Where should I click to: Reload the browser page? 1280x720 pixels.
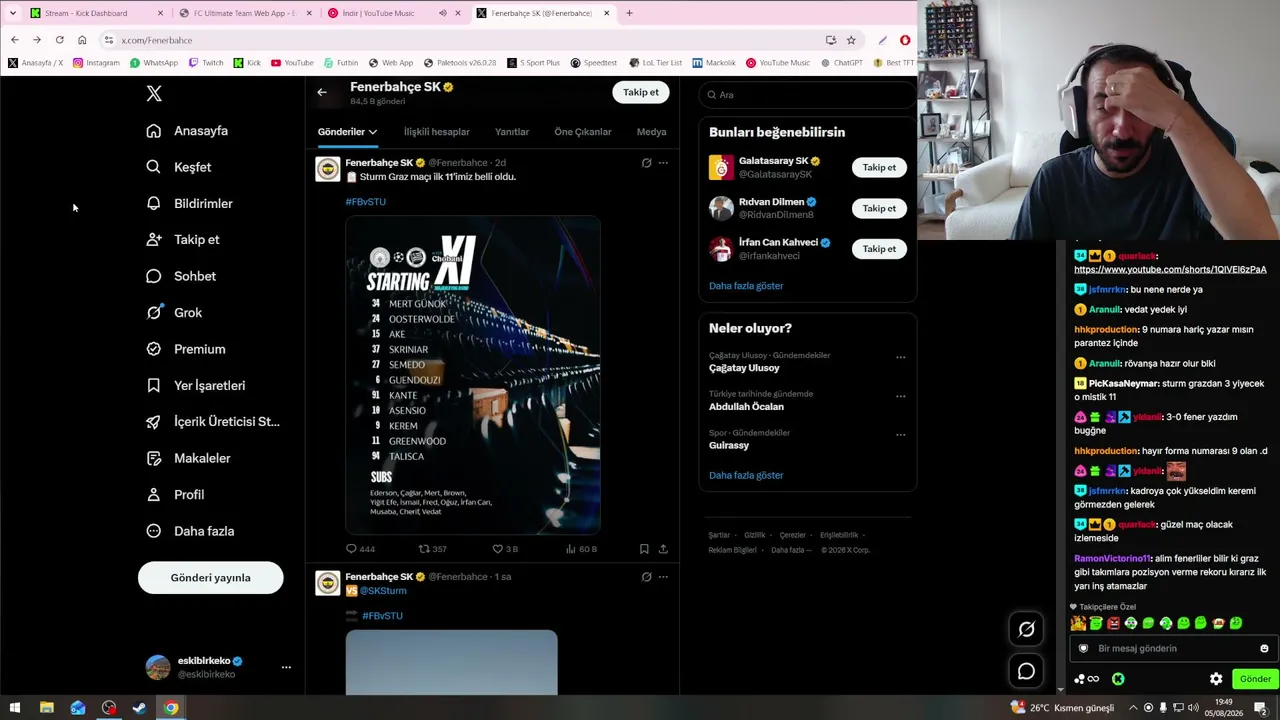pyautogui.click(x=60, y=40)
